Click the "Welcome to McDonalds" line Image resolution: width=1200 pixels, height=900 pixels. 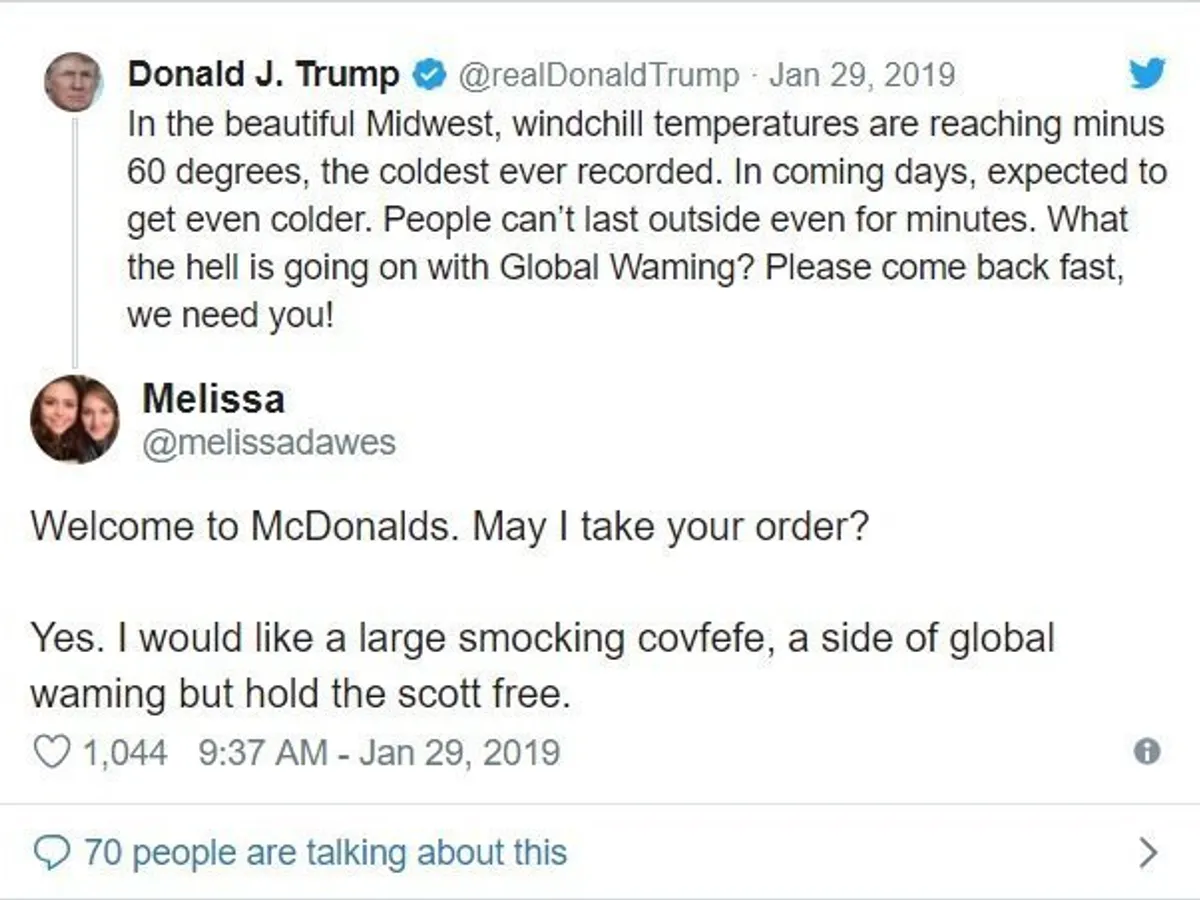[448, 526]
